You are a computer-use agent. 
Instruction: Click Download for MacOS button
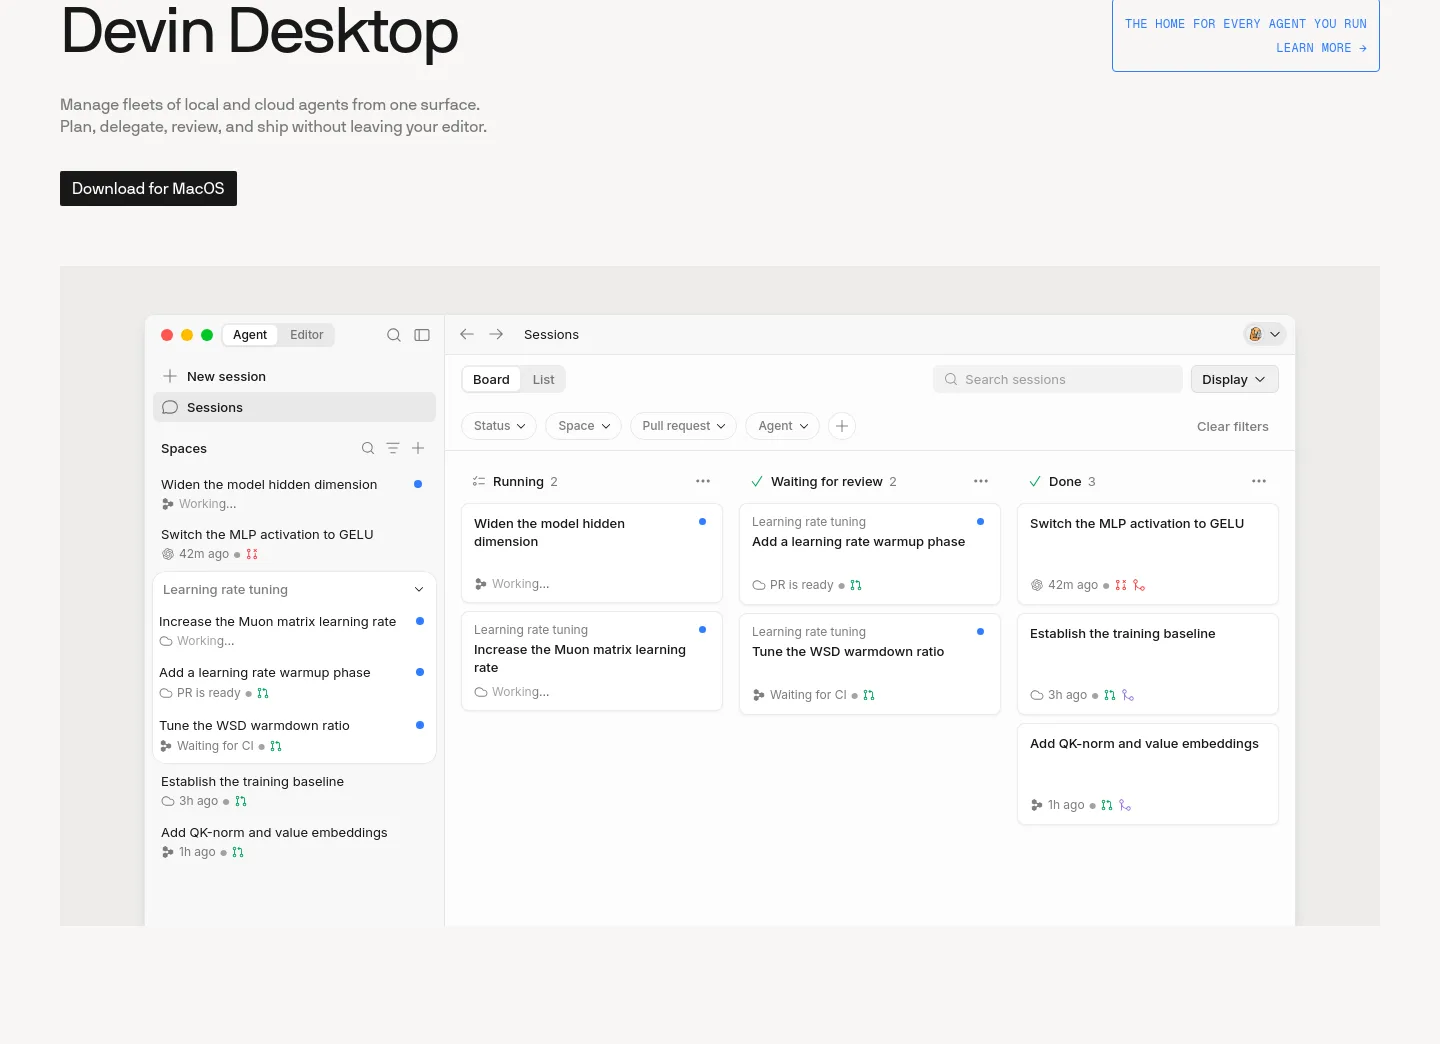point(148,189)
